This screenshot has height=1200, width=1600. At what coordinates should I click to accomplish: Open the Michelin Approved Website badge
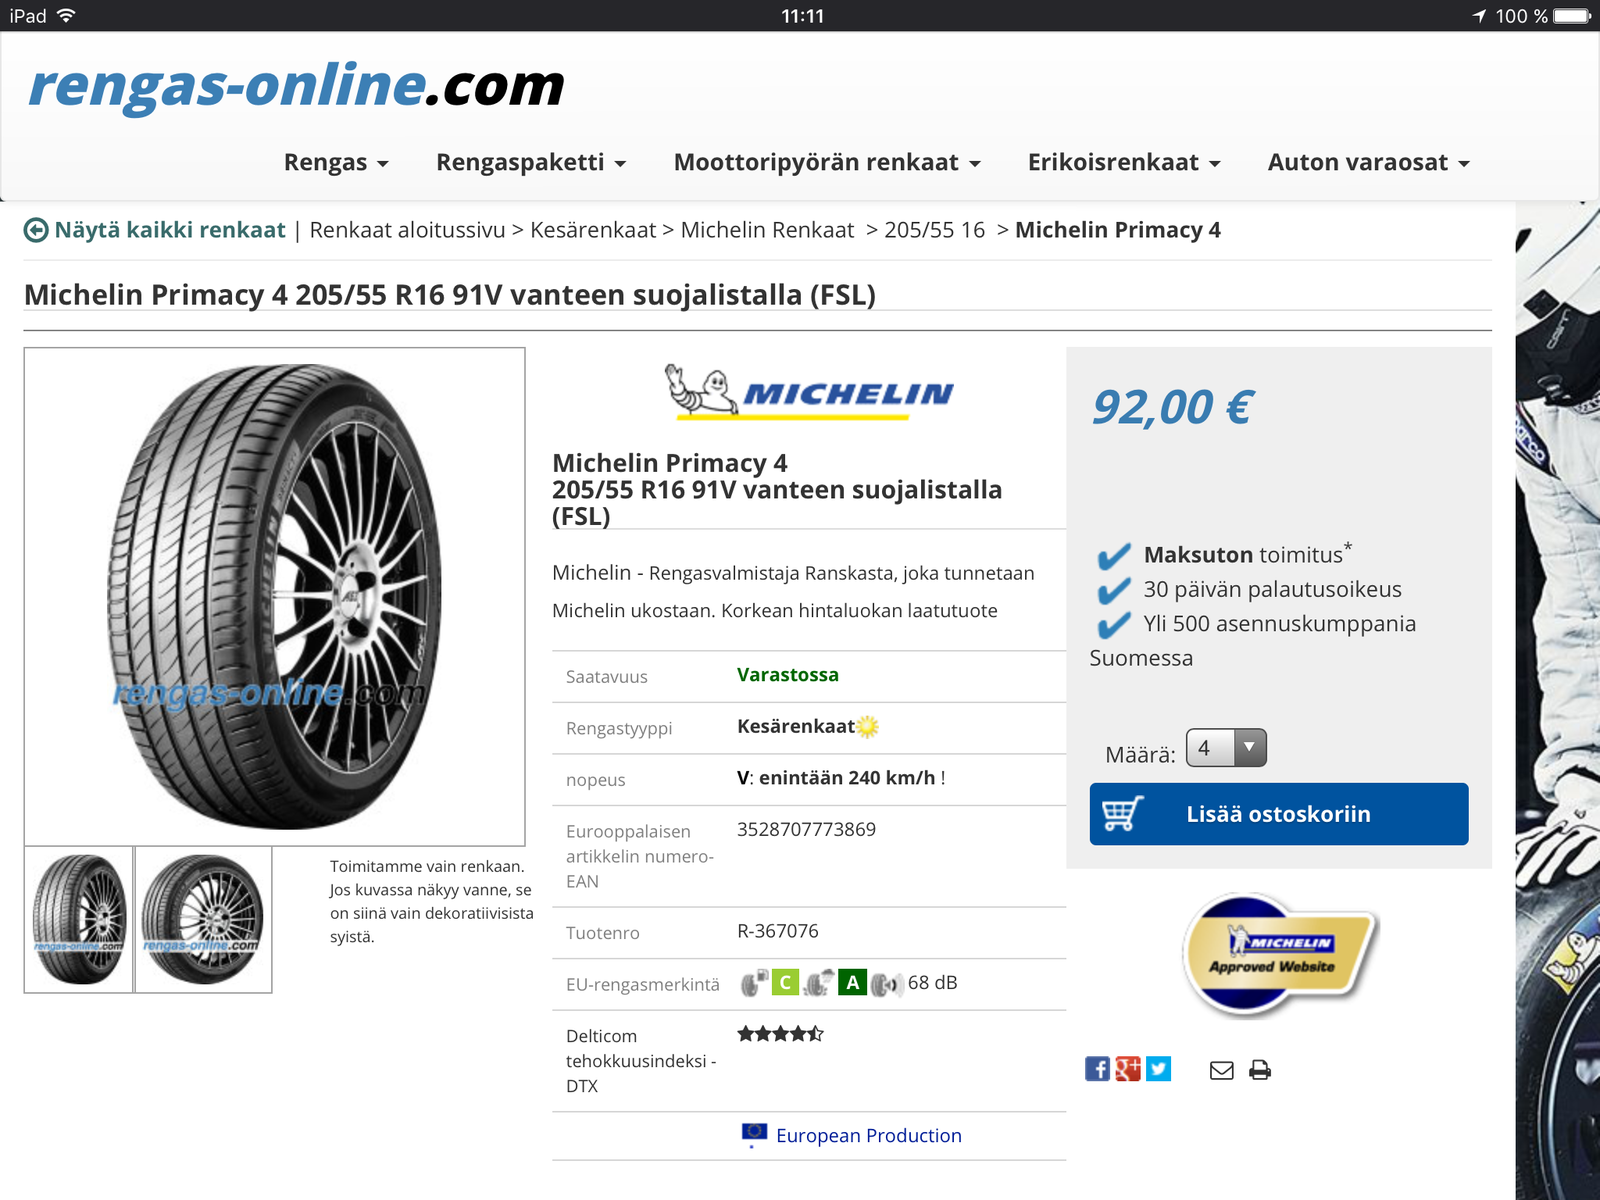[x=1279, y=954]
